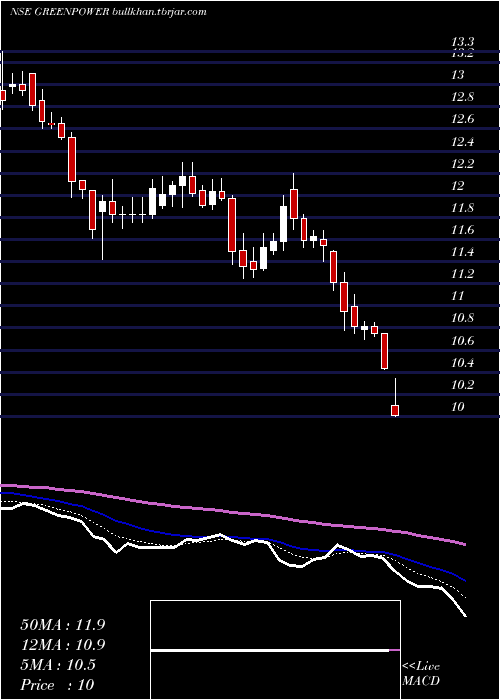500x700 pixels.
Task: Click the 12 price axis label
Action: point(458,186)
